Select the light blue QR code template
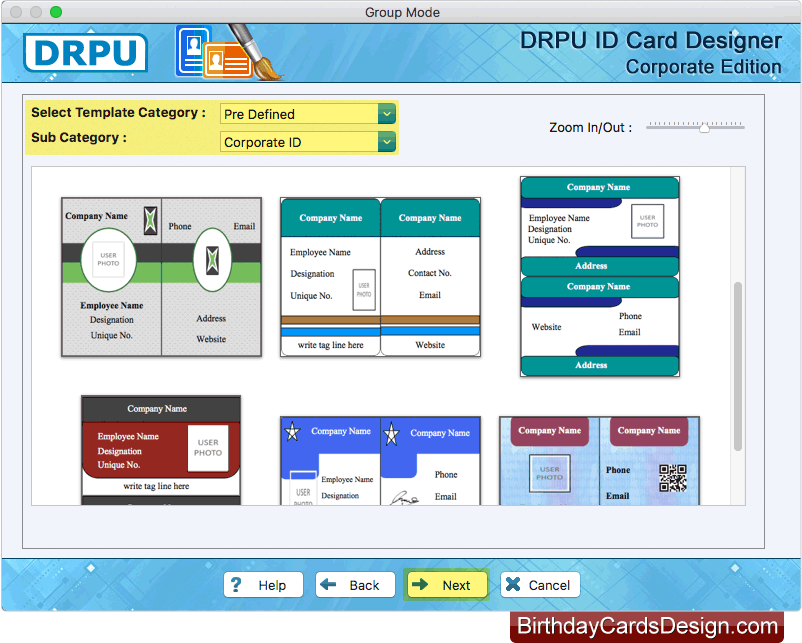This screenshot has width=802, height=643. pyautogui.click(x=599, y=461)
